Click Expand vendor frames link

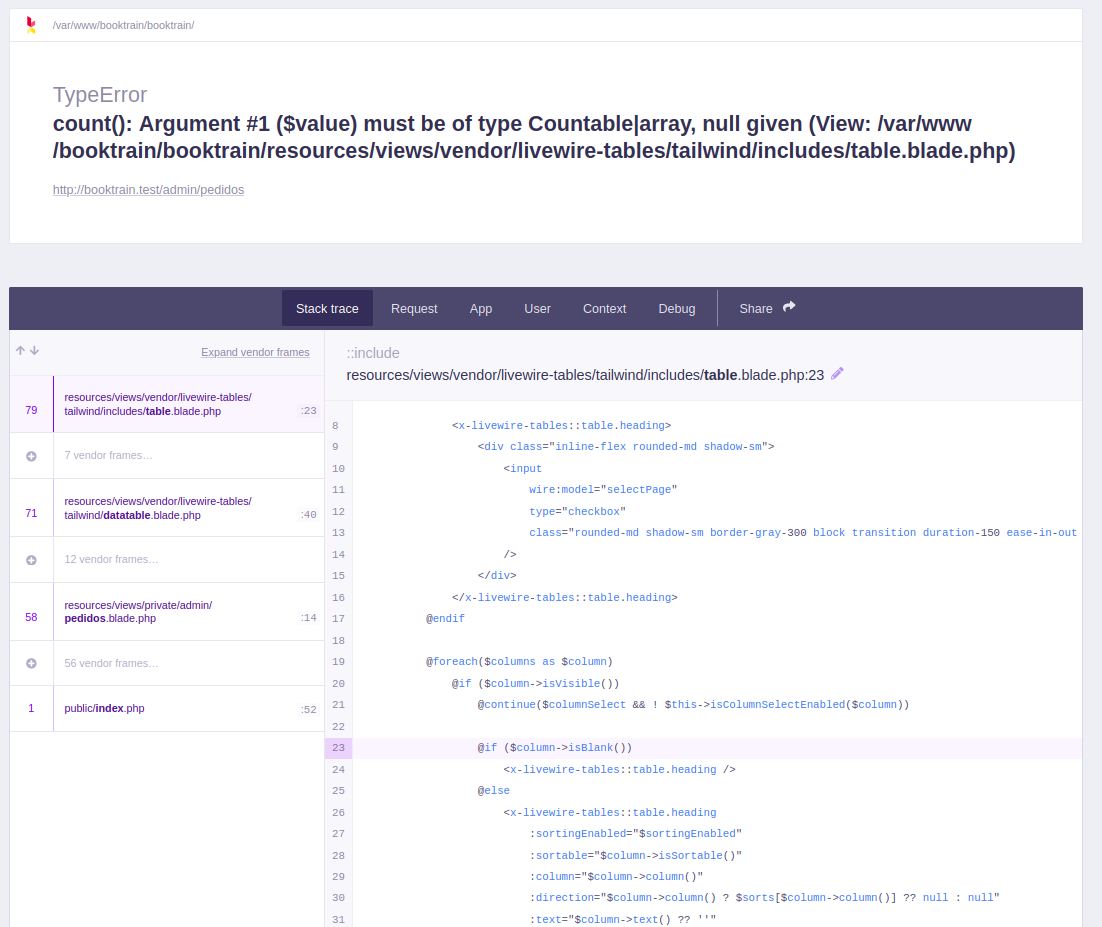255,352
